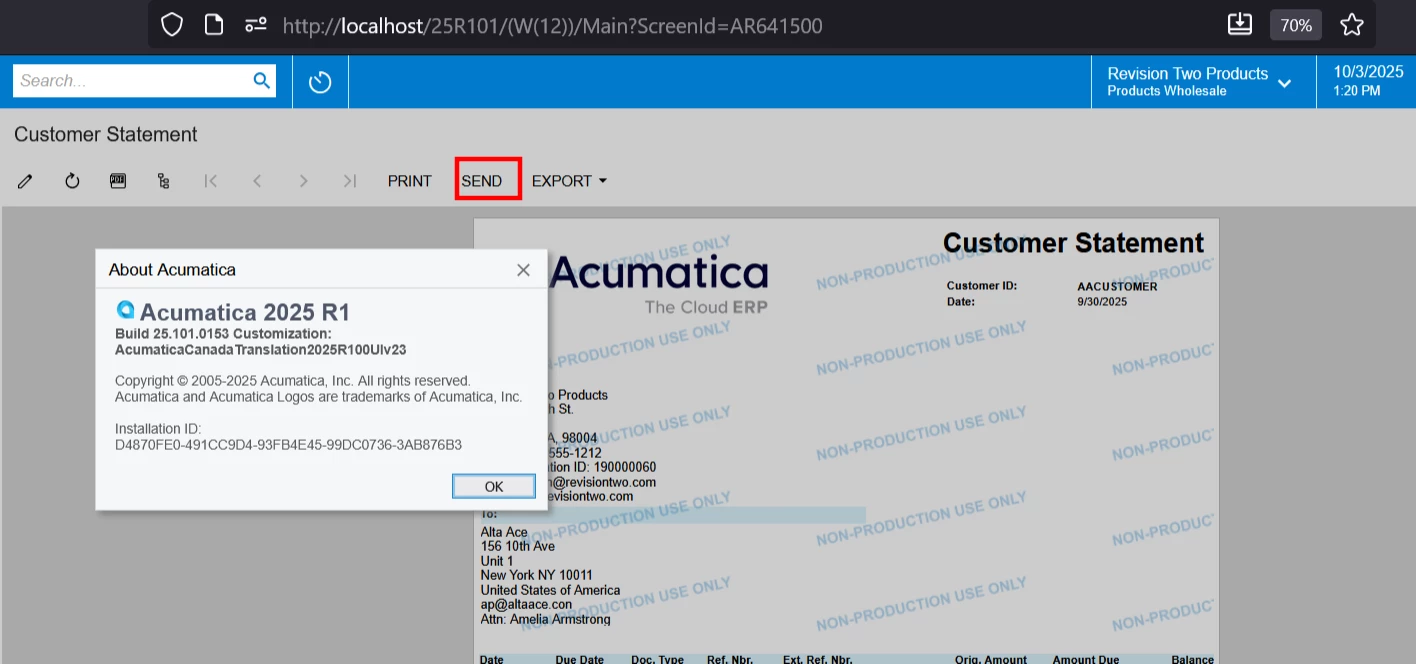This screenshot has height=664, width=1416.
Task: Toggle the report groups tree icon
Action: 164,181
